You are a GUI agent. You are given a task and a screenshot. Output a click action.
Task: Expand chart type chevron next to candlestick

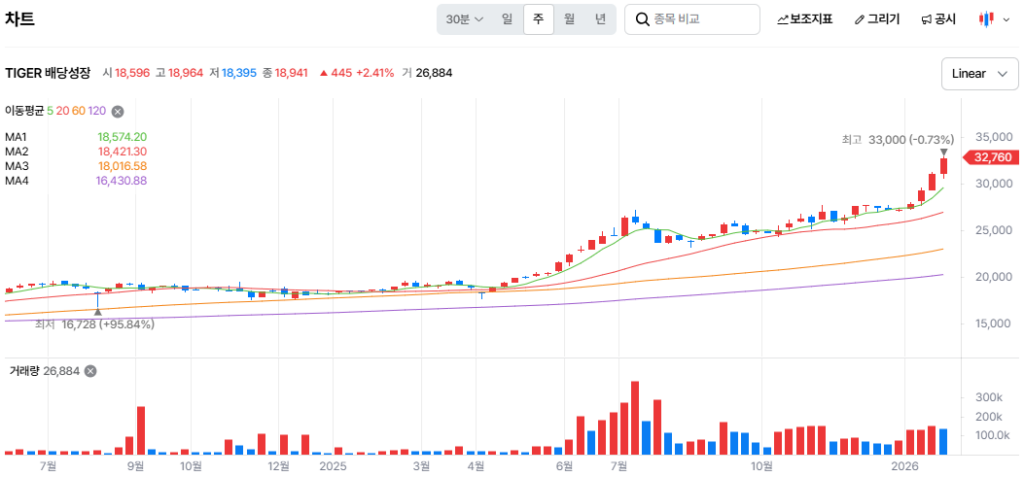click(x=1005, y=19)
